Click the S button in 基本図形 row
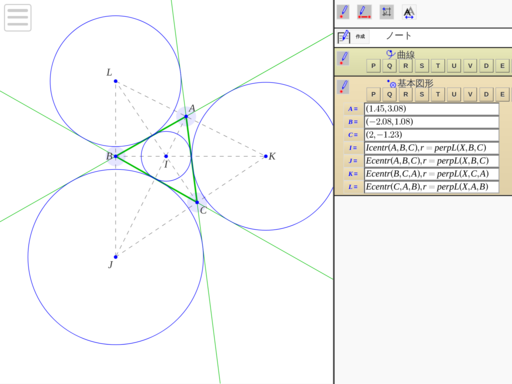The width and height of the screenshot is (512, 384). point(422,94)
